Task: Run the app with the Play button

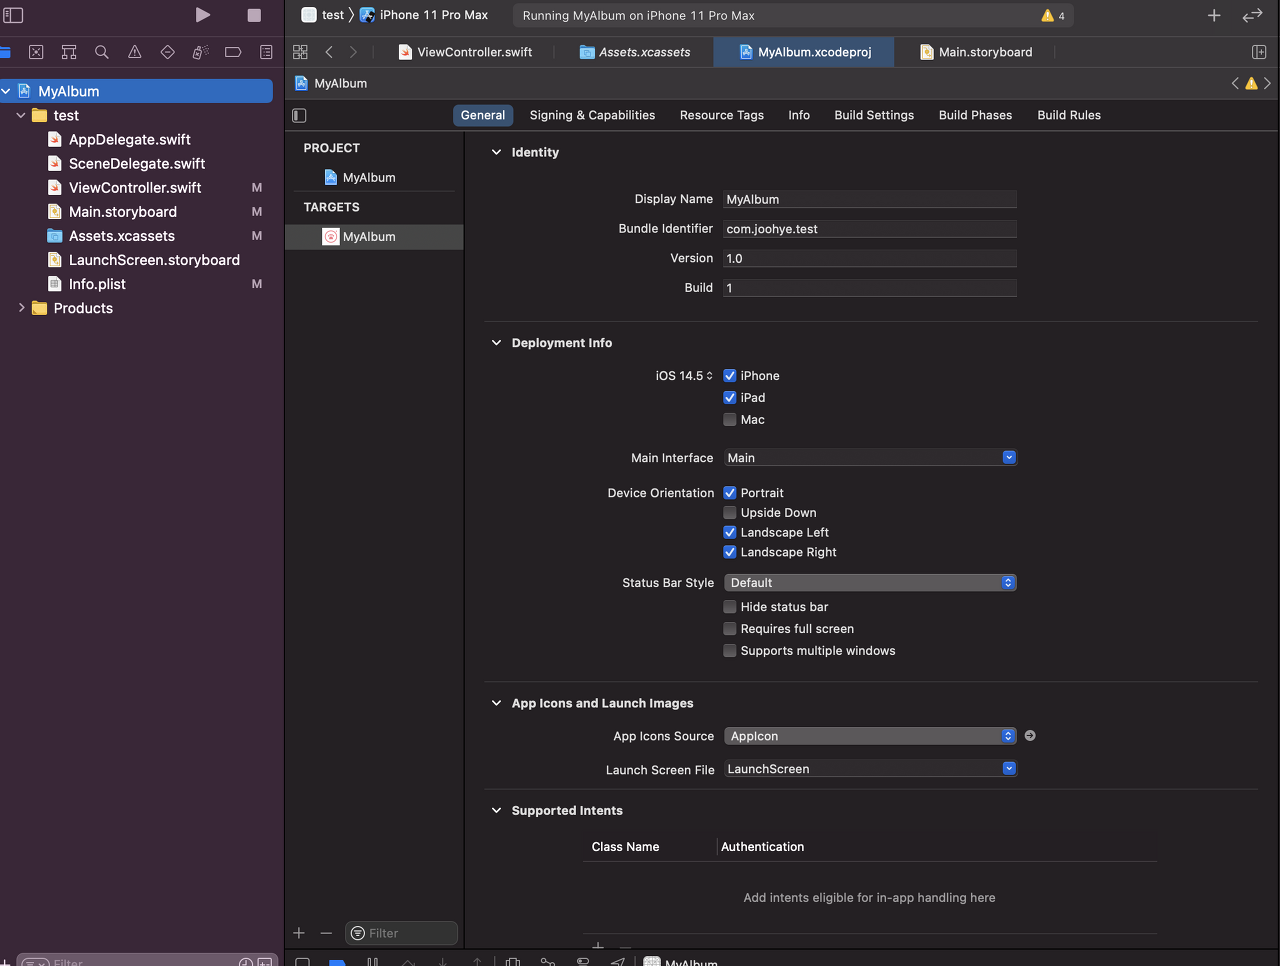Action: (x=203, y=15)
